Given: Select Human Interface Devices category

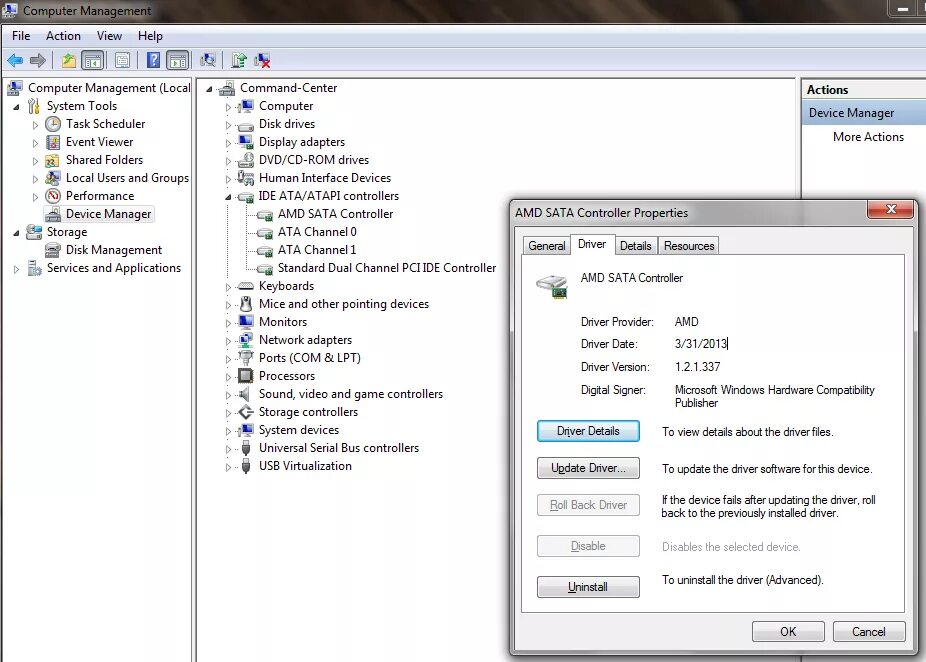Looking at the screenshot, I should pyautogui.click(x=325, y=178).
